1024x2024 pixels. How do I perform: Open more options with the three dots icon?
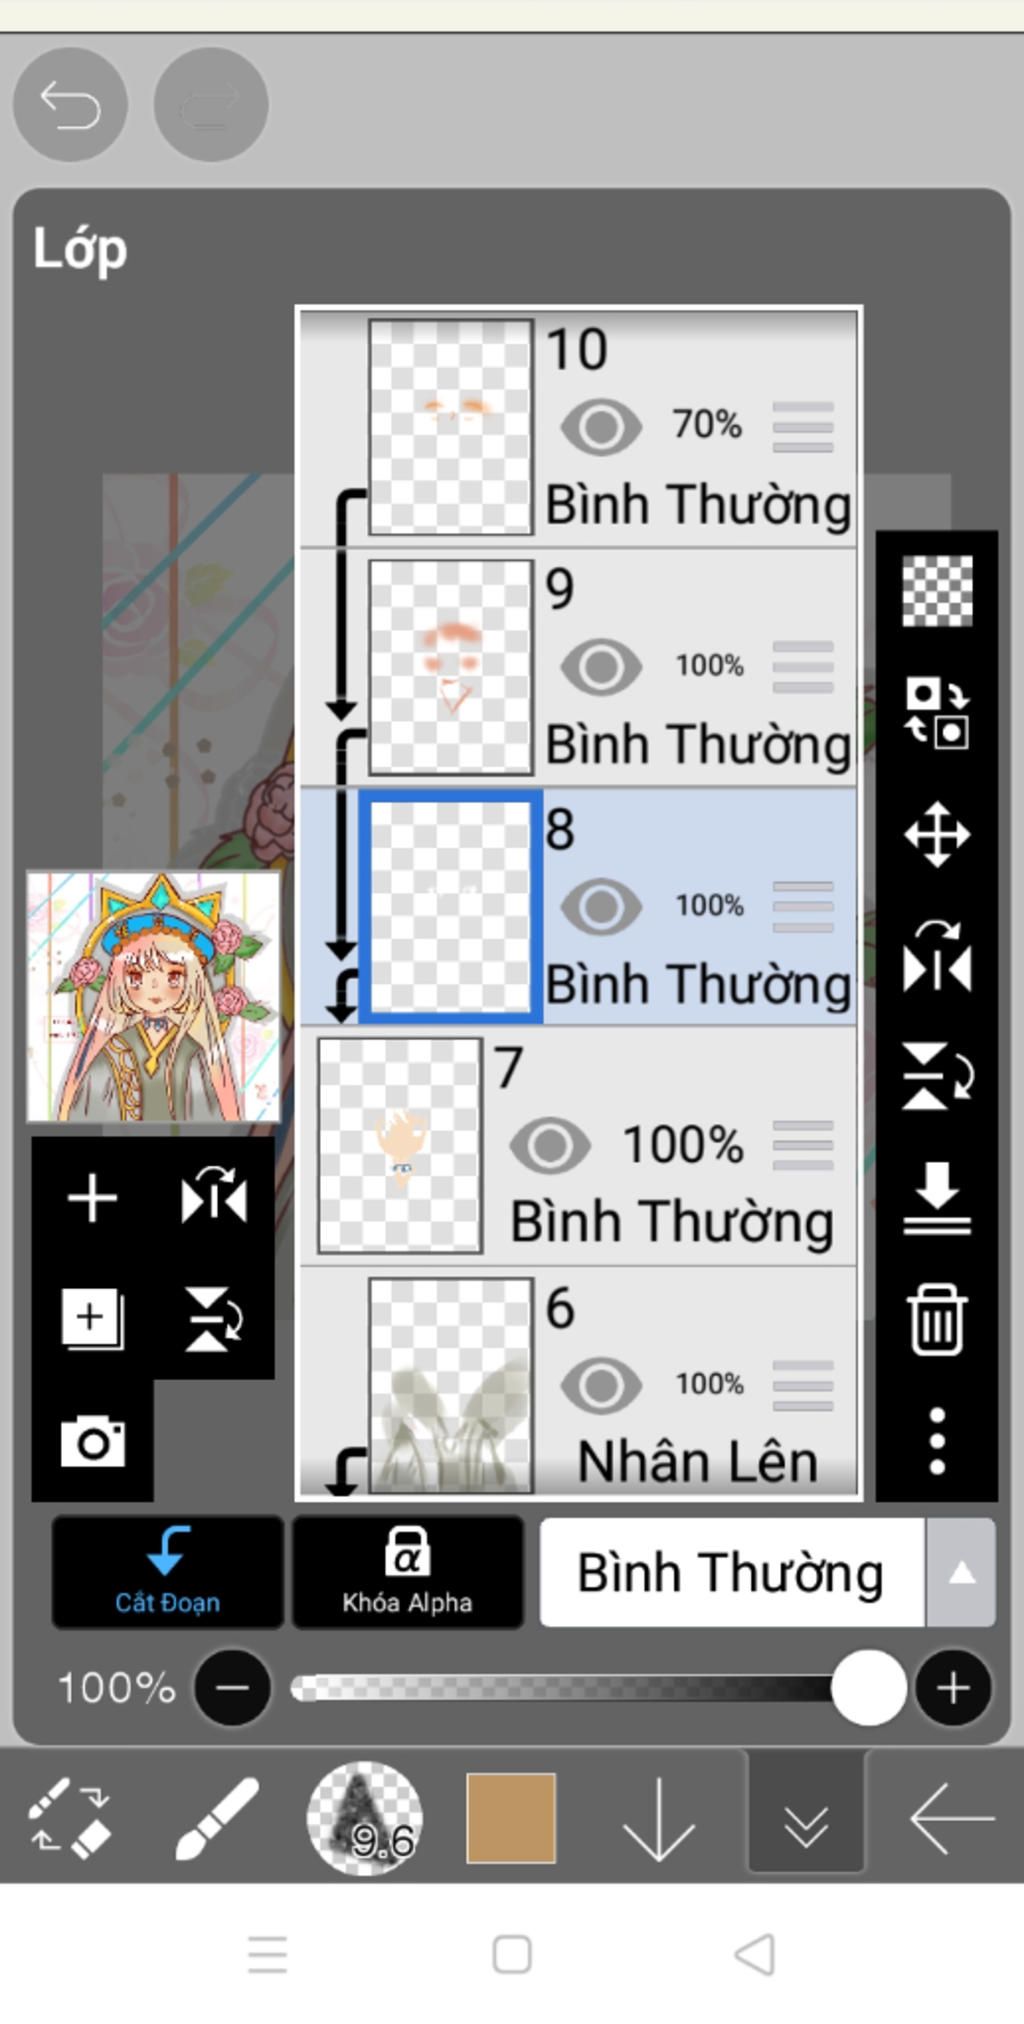[937, 1441]
